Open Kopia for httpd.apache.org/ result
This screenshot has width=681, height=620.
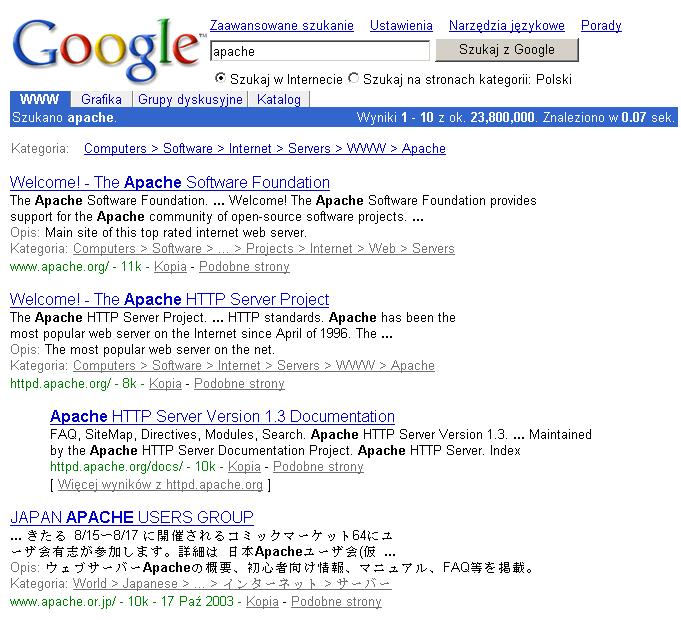tap(165, 383)
